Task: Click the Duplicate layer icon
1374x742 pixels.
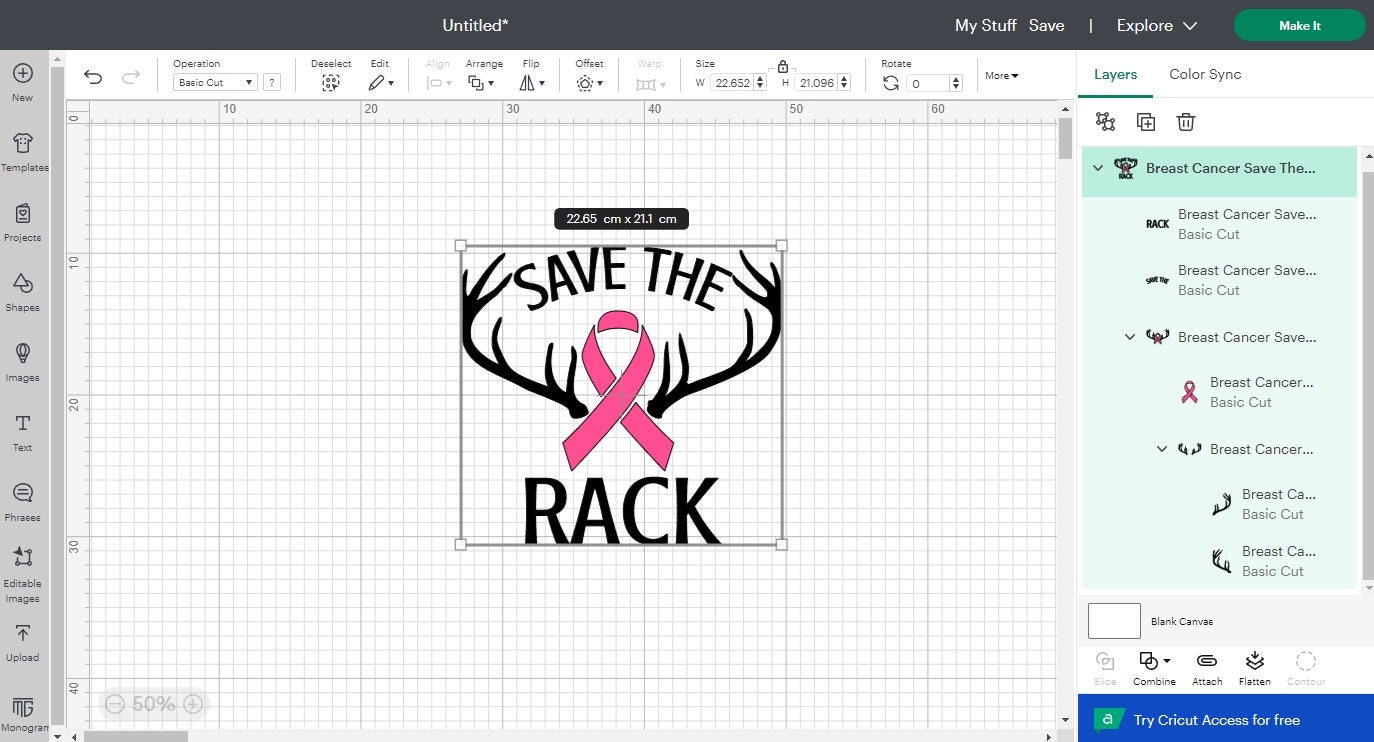Action: pyautogui.click(x=1146, y=121)
